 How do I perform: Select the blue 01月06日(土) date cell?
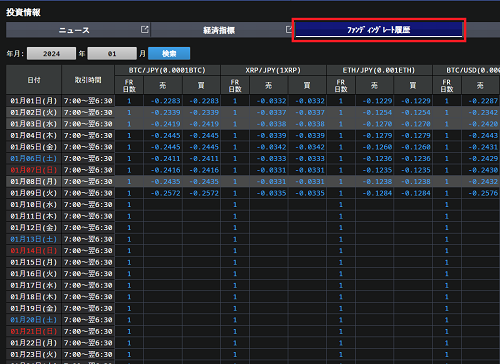[34, 158]
